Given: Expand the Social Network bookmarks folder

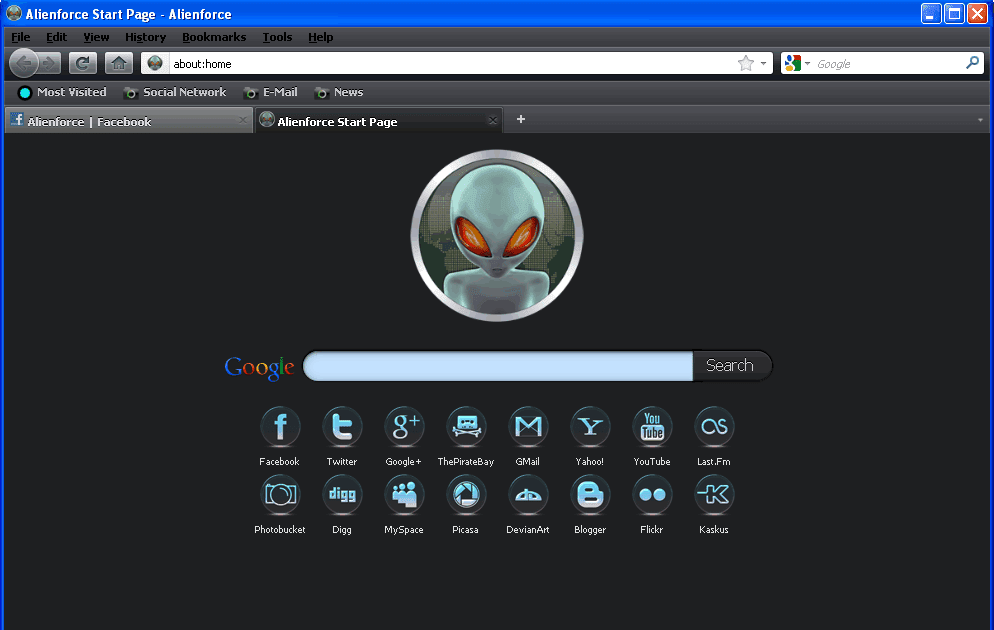Looking at the screenshot, I should tap(175, 93).
